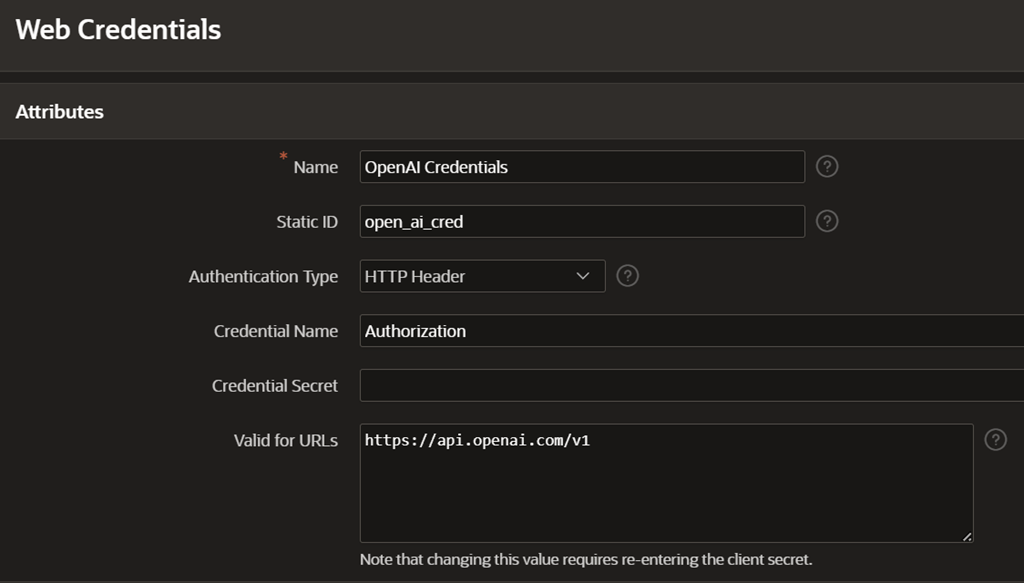Select the empty Credential Secret field
Image resolution: width=1024 pixels, height=583 pixels.
(x=690, y=386)
